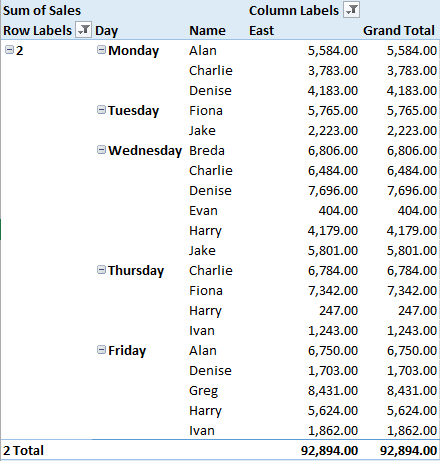
Task: Collapse the Monday group
Action: [101, 50]
